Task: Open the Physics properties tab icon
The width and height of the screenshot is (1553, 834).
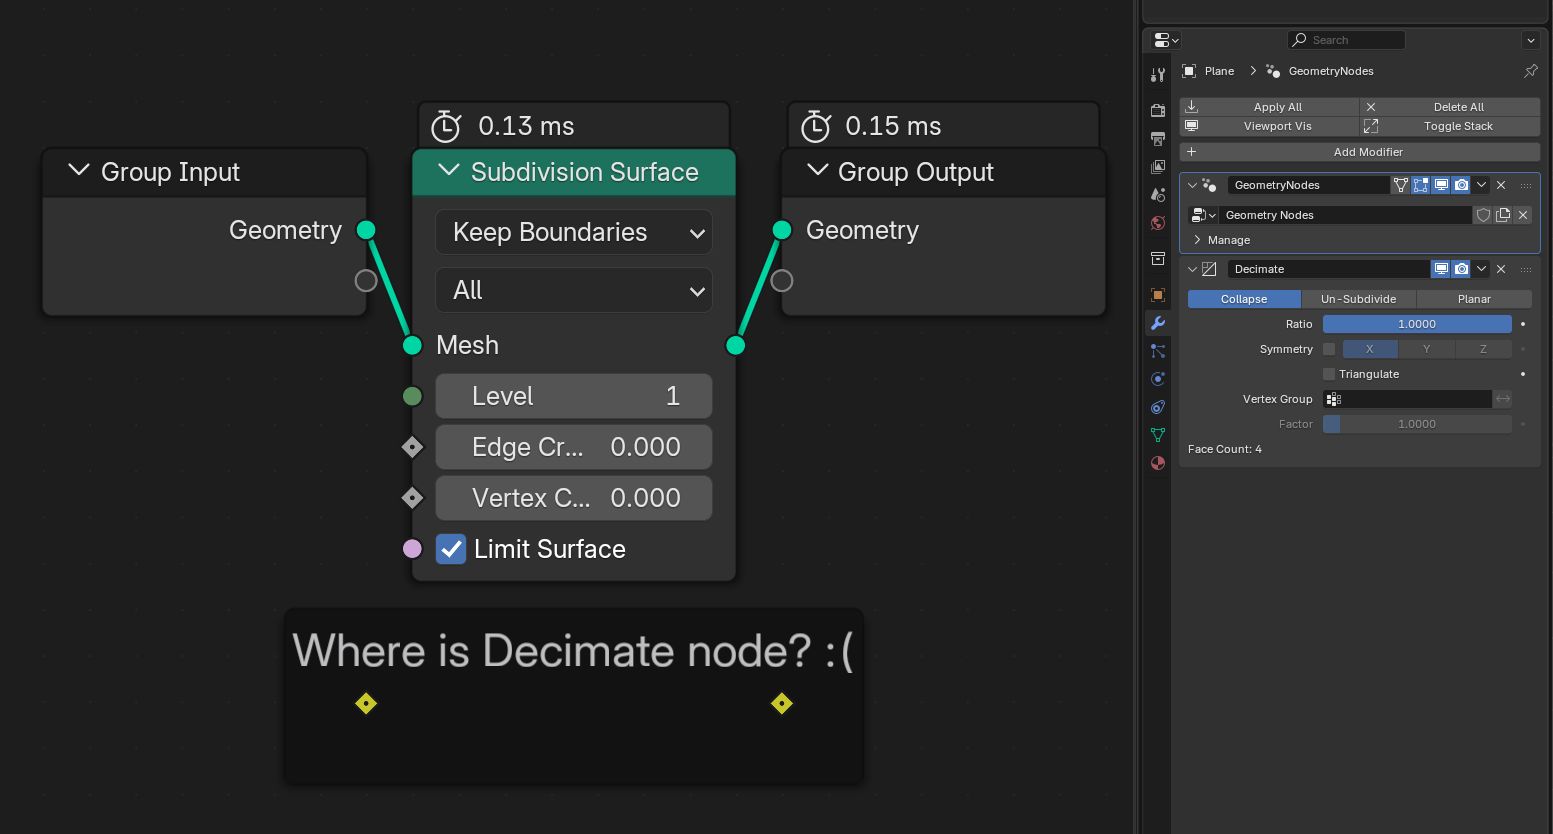Action: [x=1158, y=379]
